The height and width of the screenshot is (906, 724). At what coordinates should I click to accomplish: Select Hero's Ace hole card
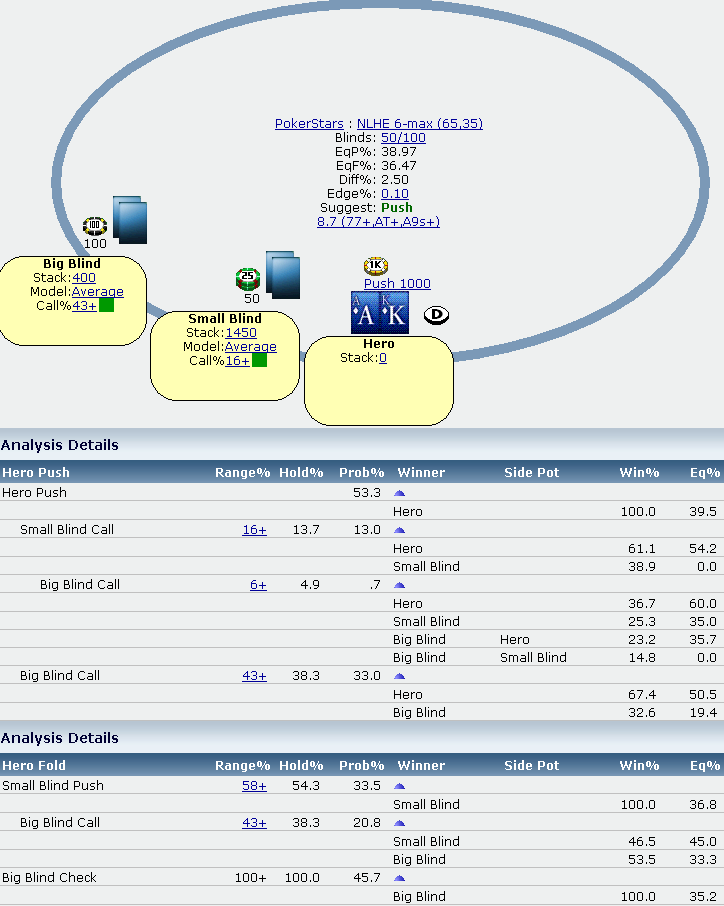(365, 313)
